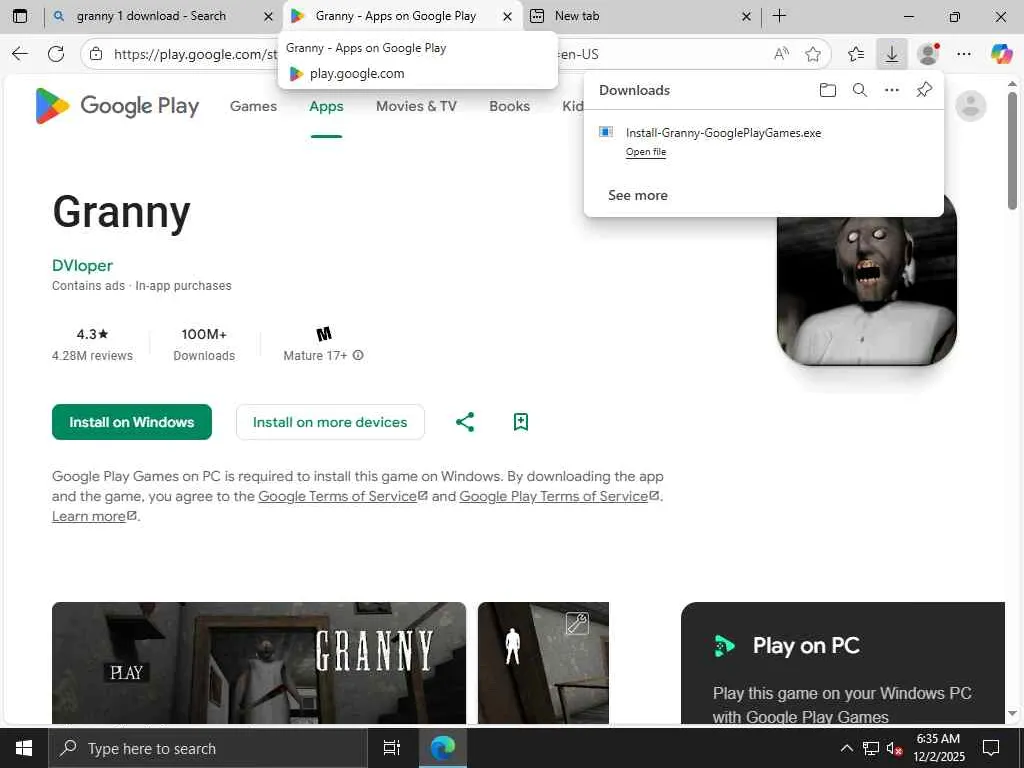Go to Games section in Google Play

pos(253,106)
